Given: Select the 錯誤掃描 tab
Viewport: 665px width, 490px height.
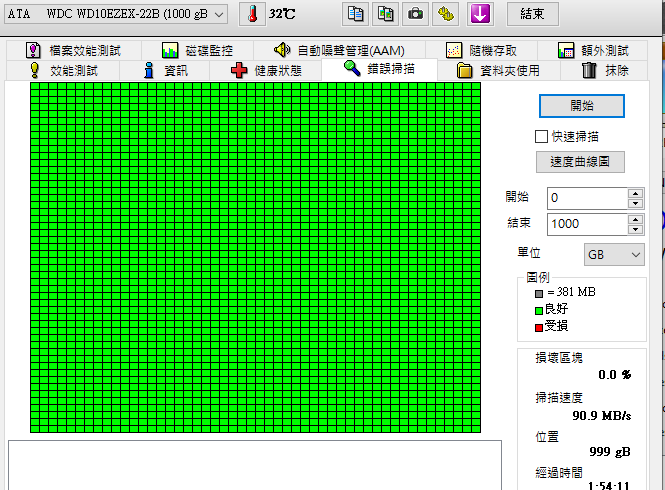Looking at the screenshot, I should coord(380,69).
